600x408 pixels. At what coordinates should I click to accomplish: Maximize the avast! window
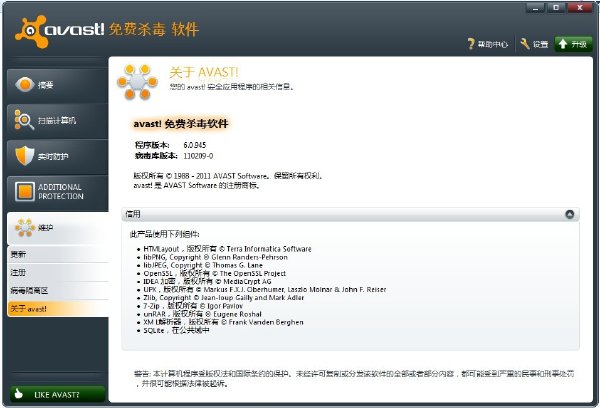tap(556, 8)
